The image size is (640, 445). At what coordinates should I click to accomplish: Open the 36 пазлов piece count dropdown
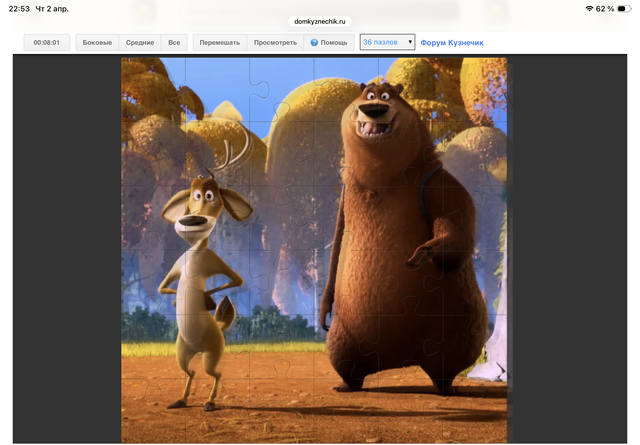pyautogui.click(x=386, y=43)
